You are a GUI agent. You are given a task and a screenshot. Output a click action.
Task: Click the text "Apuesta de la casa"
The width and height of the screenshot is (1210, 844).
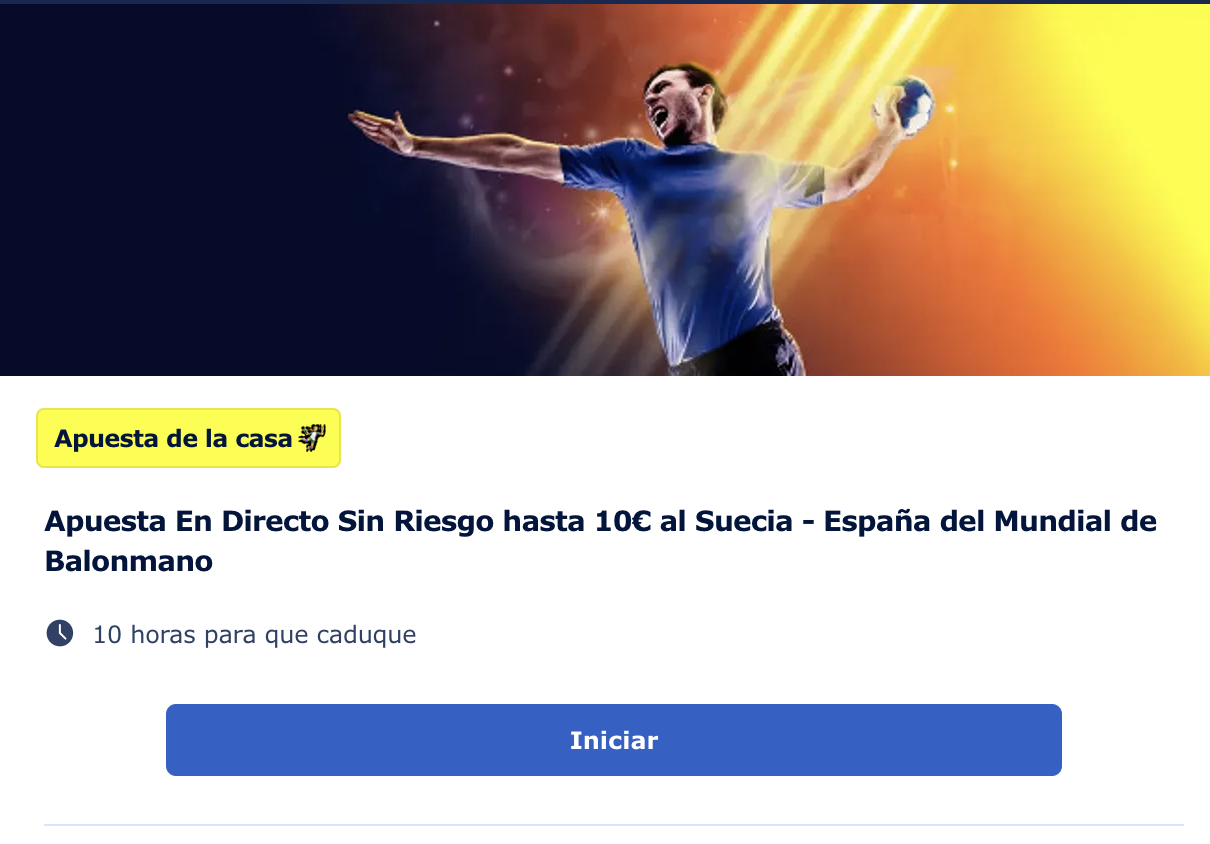173,438
